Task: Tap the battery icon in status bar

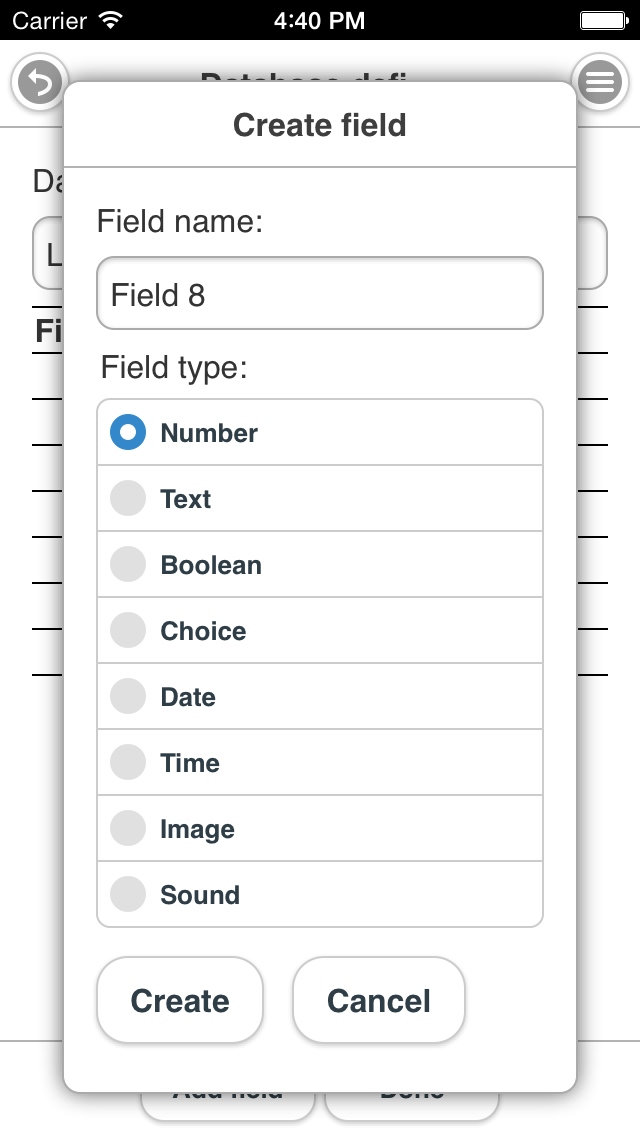Action: [x=603, y=19]
